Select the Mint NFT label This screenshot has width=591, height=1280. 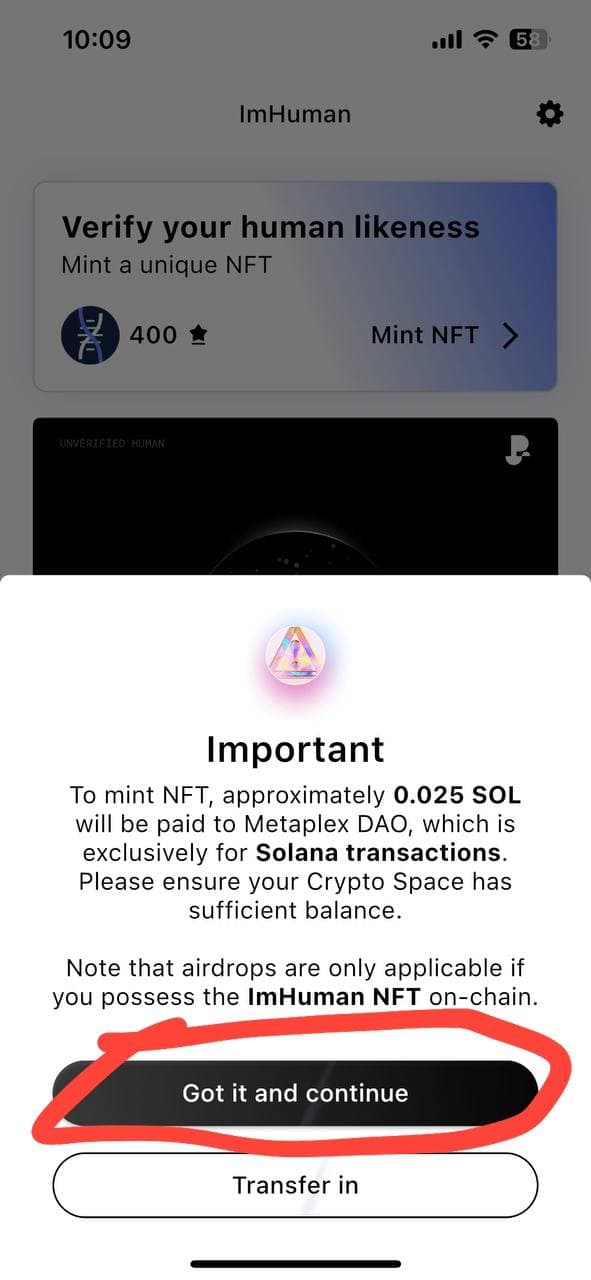(x=425, y=335)
